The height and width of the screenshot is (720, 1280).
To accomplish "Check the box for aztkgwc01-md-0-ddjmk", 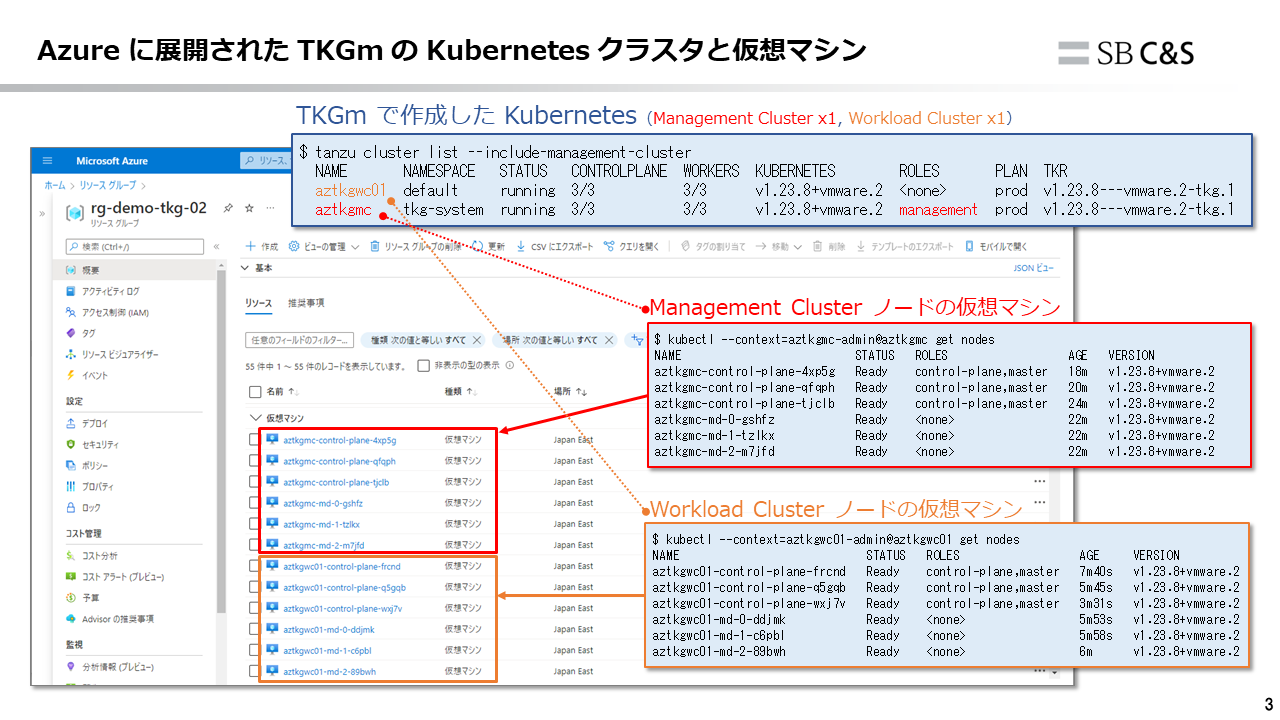I will (x=255, y=629).
